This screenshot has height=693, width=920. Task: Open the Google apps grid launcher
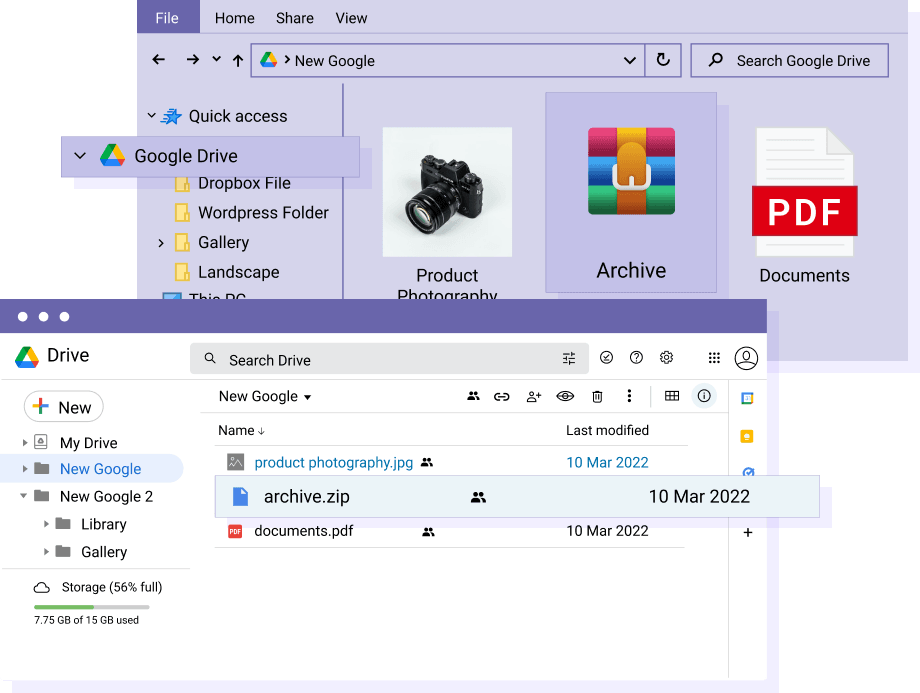point(714,358)
